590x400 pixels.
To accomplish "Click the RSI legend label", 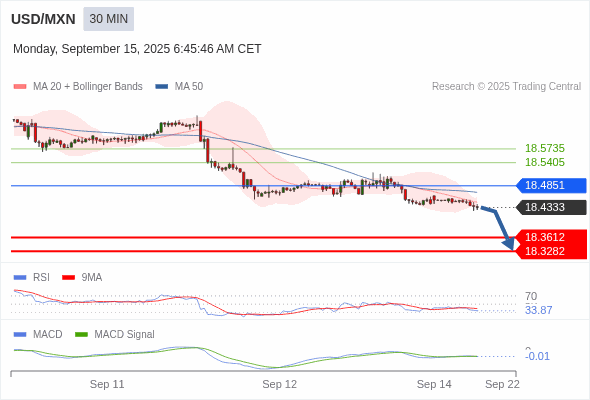I will [41, 278].
